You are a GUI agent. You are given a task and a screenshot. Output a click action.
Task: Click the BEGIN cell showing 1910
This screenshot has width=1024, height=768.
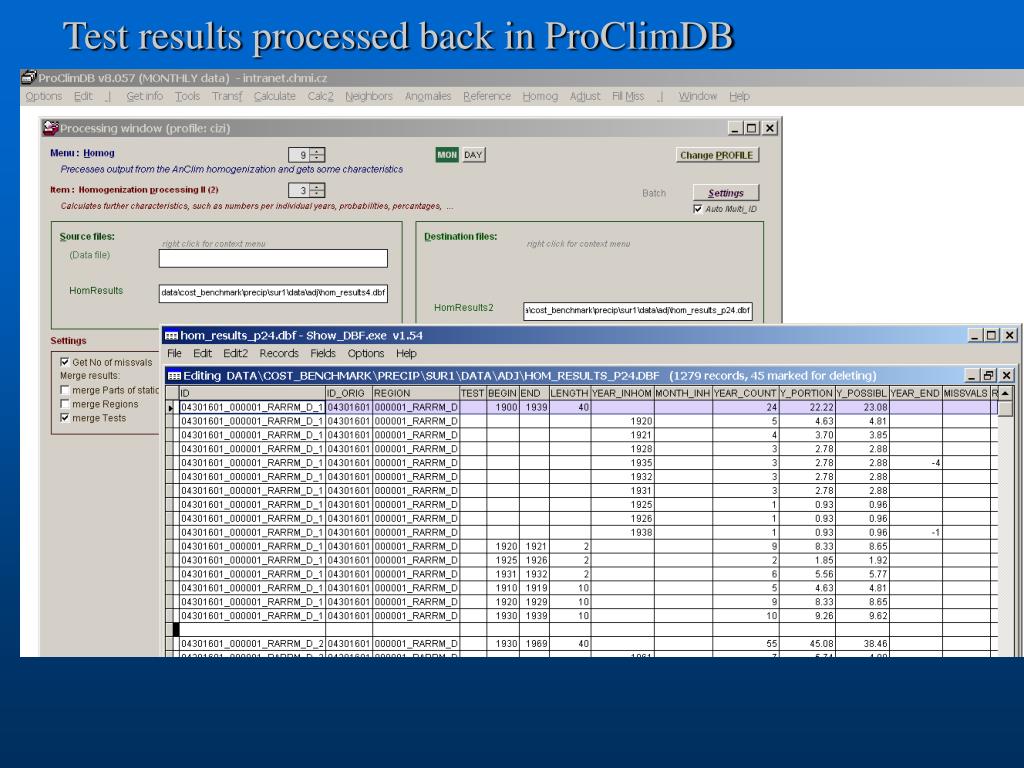point(503,588)
